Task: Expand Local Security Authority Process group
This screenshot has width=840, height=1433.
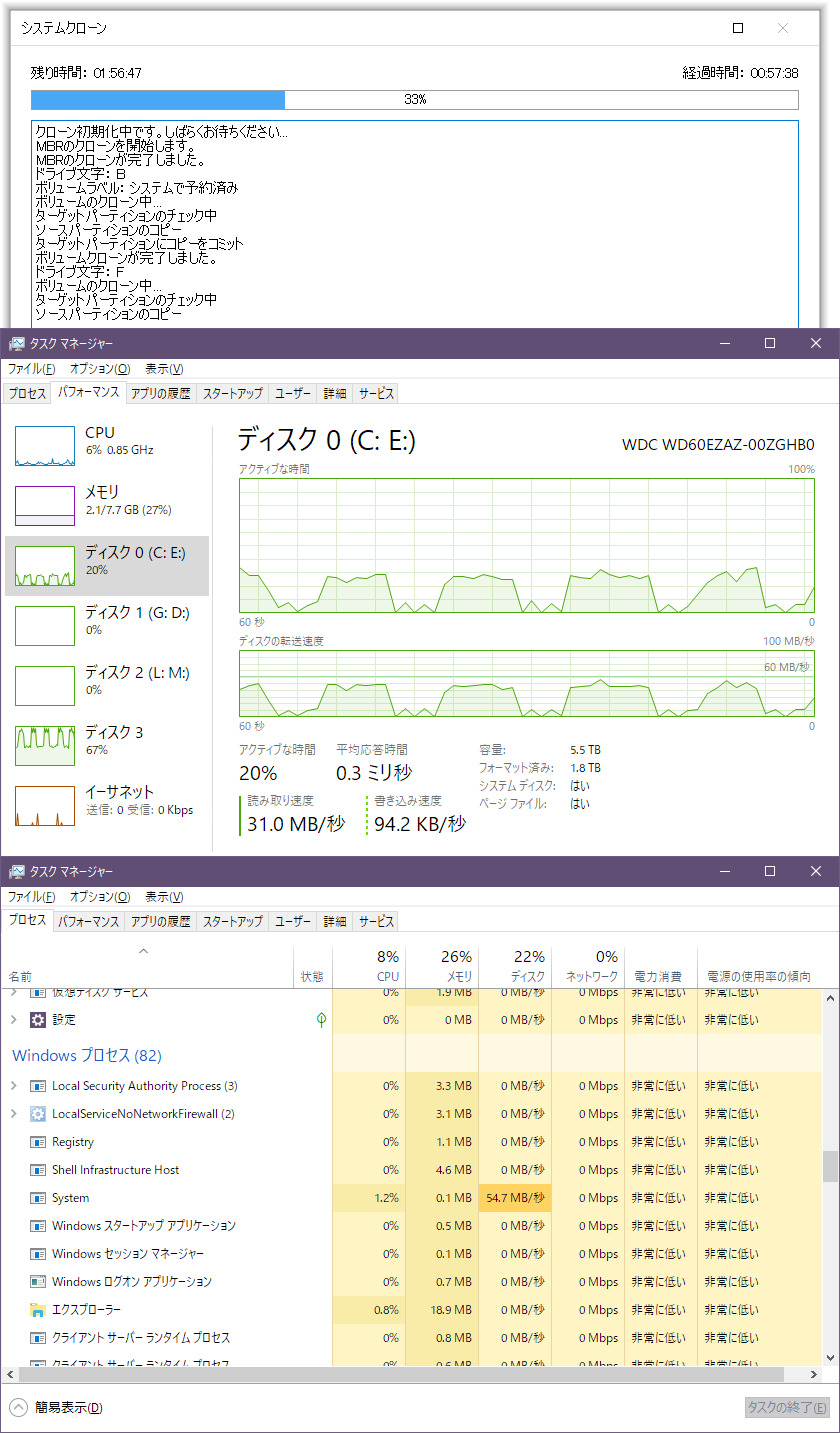Action: point(14,1085)
